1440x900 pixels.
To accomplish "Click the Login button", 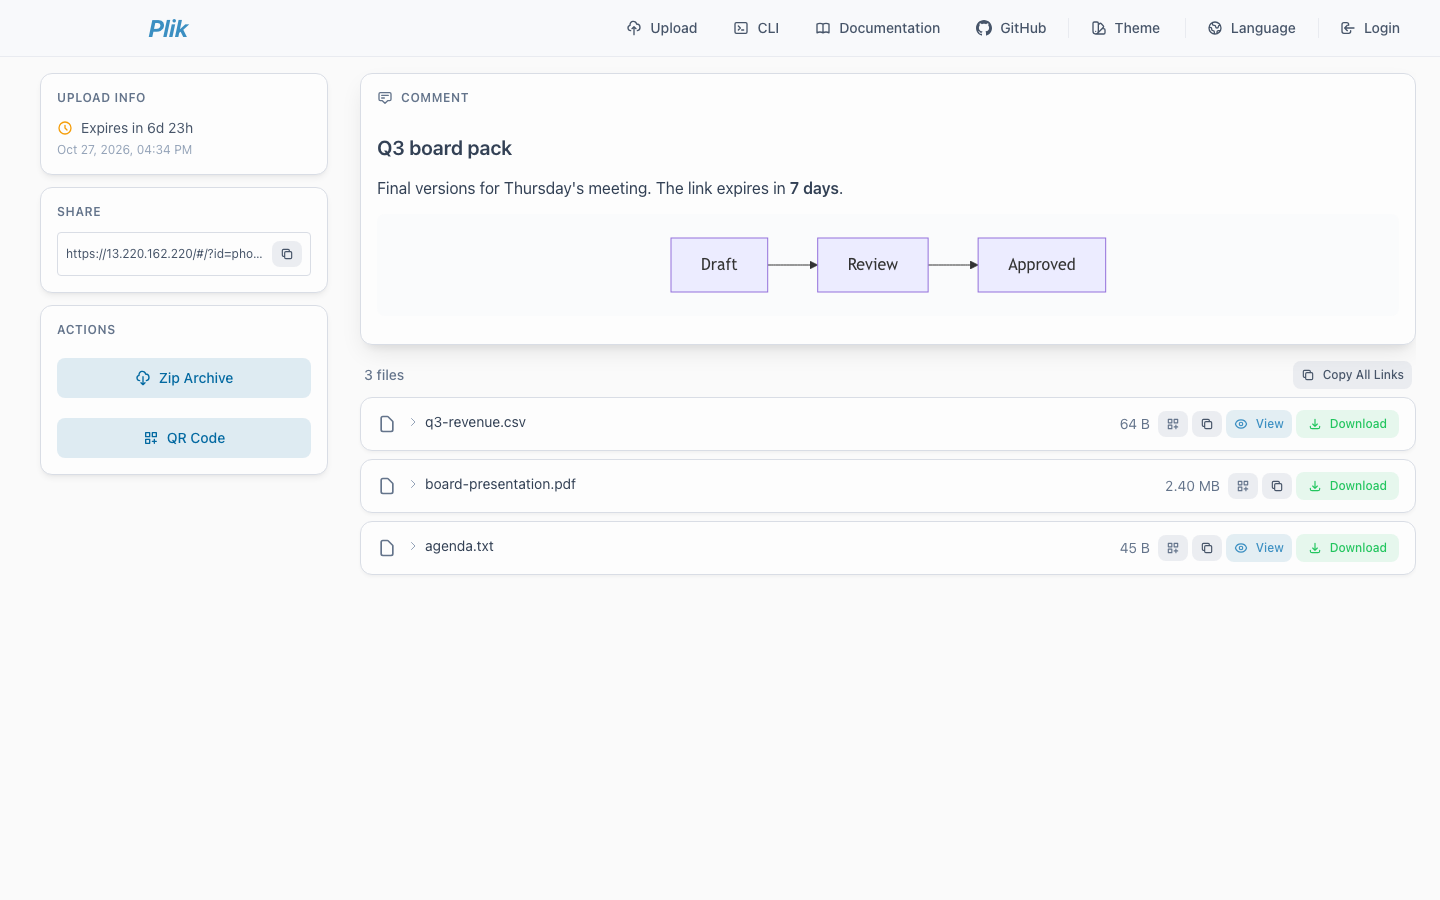I will click(1370, 28).
